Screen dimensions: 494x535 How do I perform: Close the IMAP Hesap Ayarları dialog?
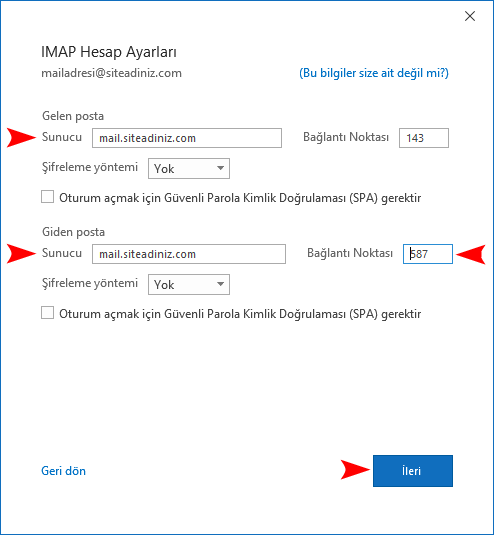pyautogui.click(x=470, y=16)
